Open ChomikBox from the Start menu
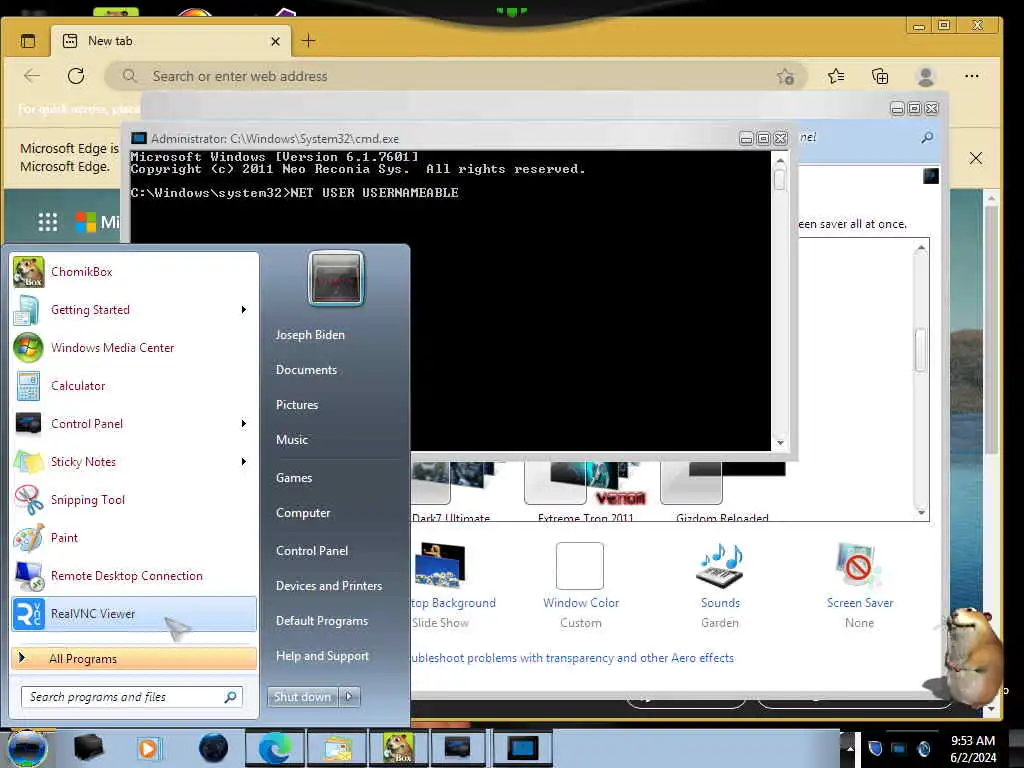Screen dimensions: 1024x768 134,272
